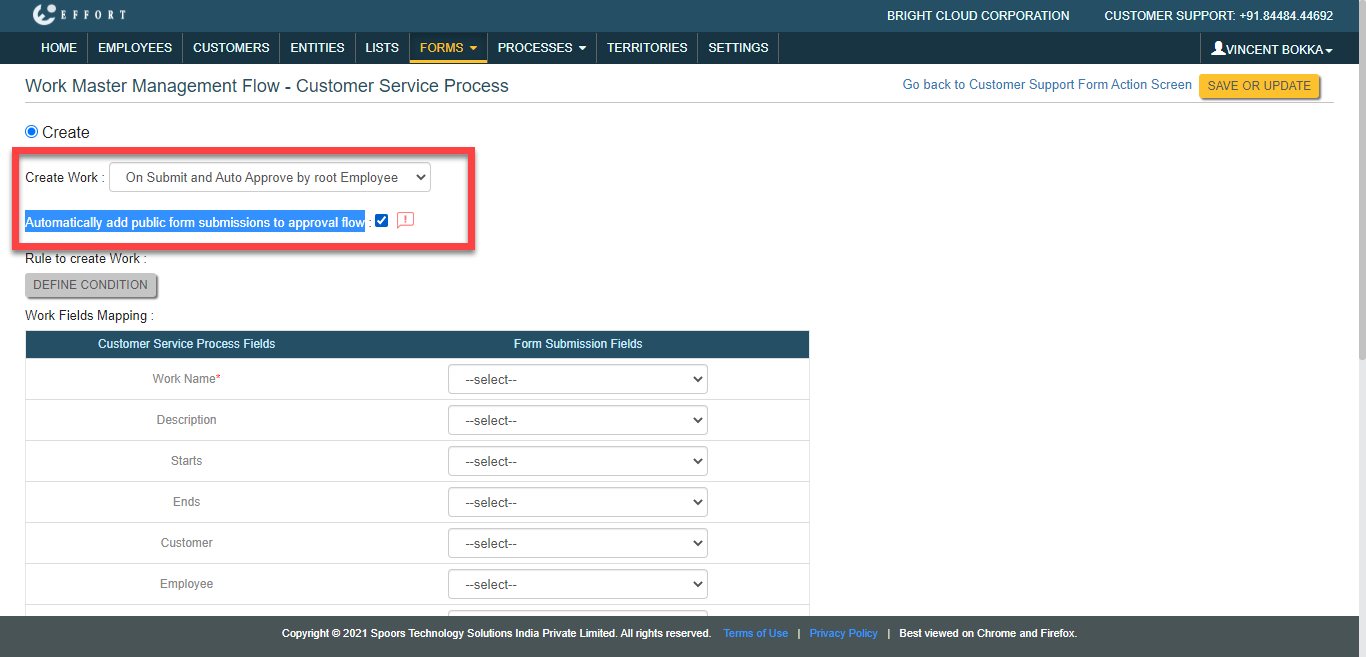Open the Privacy Policy link

[x=843, y=633]
